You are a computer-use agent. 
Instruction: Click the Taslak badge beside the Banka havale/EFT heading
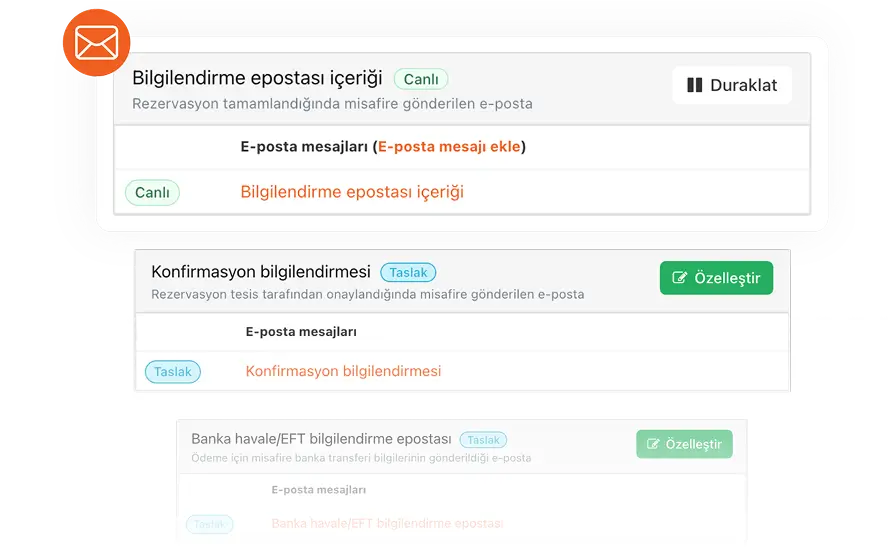483,440
